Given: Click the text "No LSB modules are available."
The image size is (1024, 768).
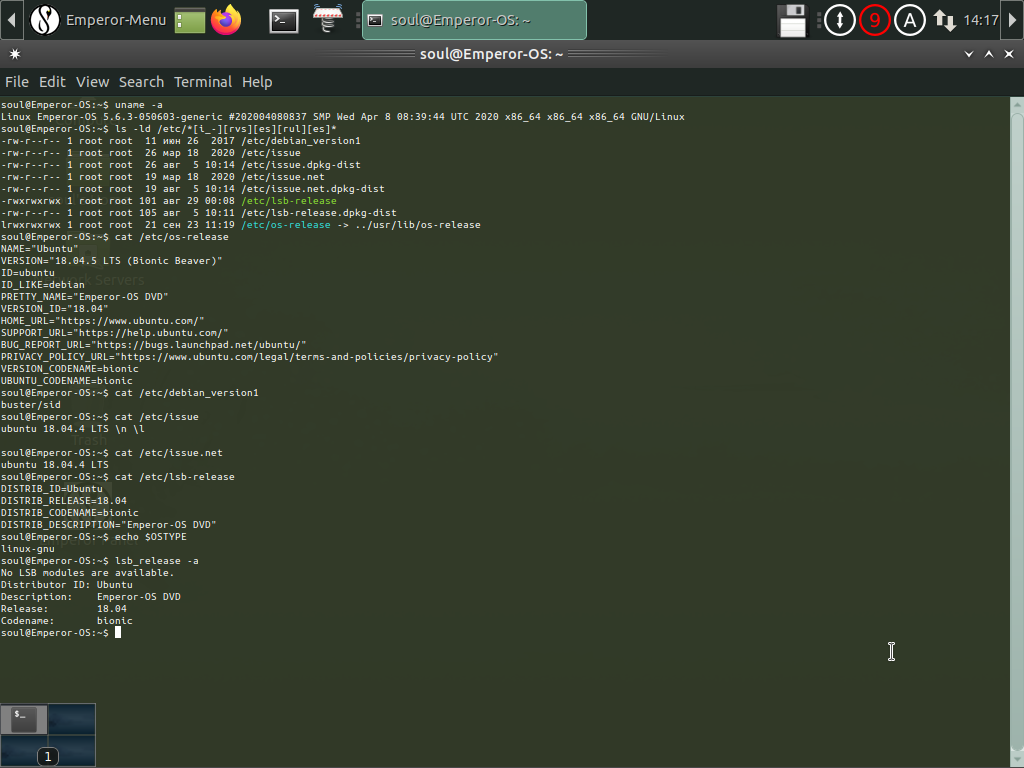Looking at the screenshot, I should (x=88, y=573).
